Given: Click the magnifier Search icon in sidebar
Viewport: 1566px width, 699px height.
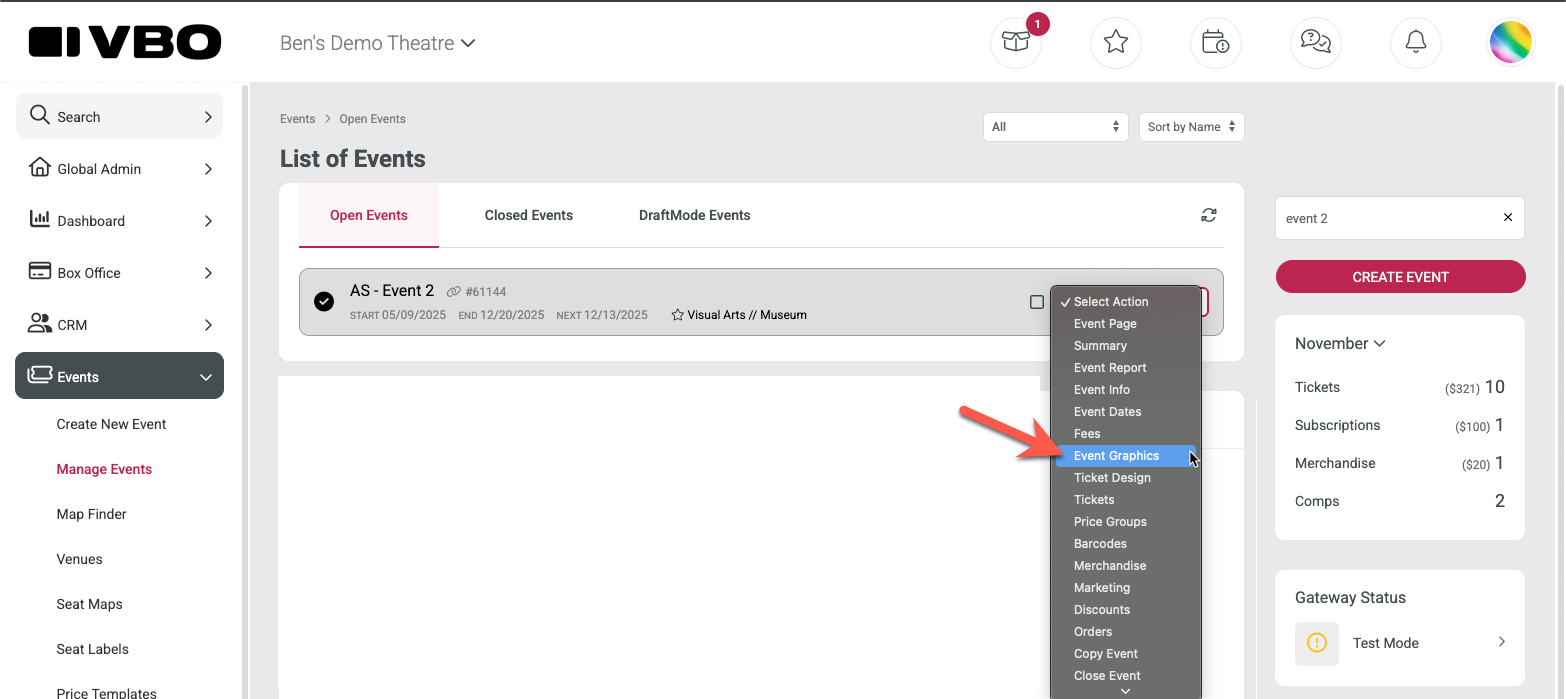Looking at the screenshot, I should [x=39, y=115].
